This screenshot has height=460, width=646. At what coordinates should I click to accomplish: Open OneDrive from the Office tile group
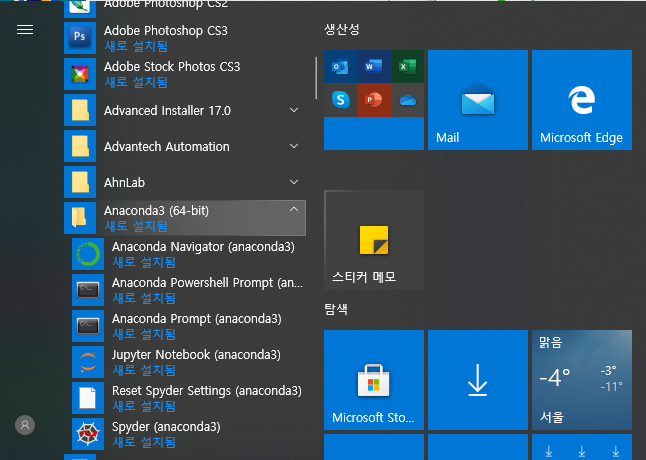click(x=407, y=100)
